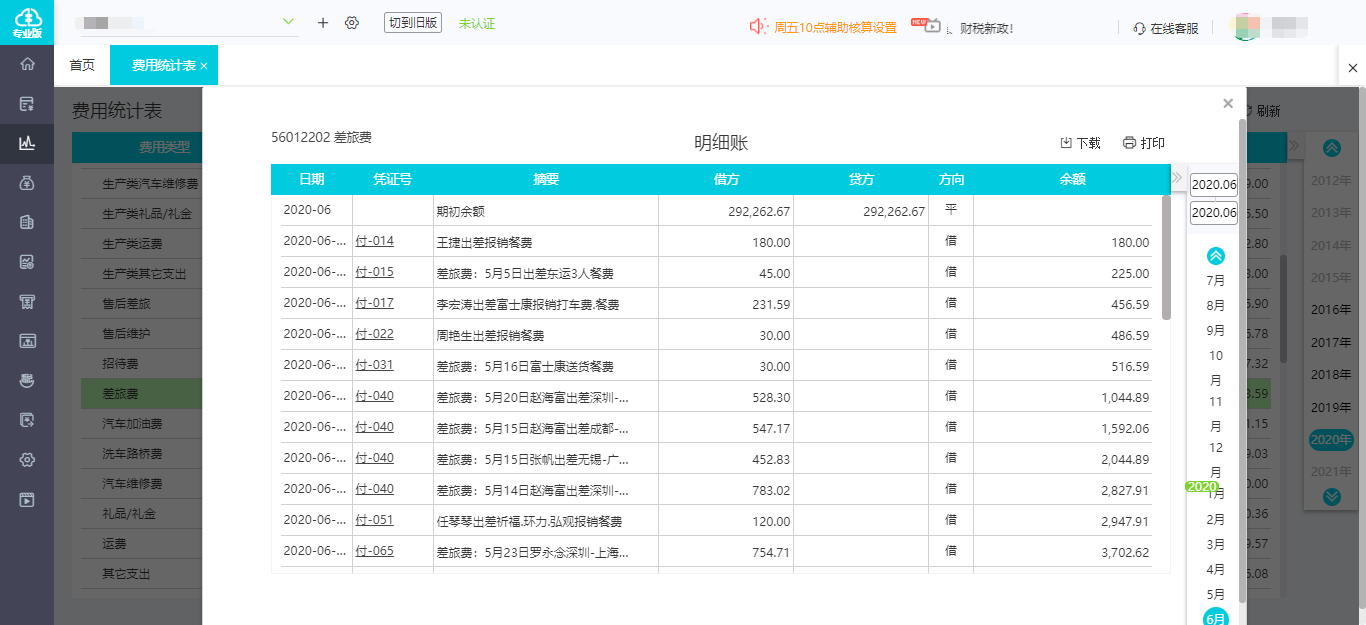1366x625 pixels.
Task: Open voucher 付-065
Action: pyautogui.click(x=375, y=551)
